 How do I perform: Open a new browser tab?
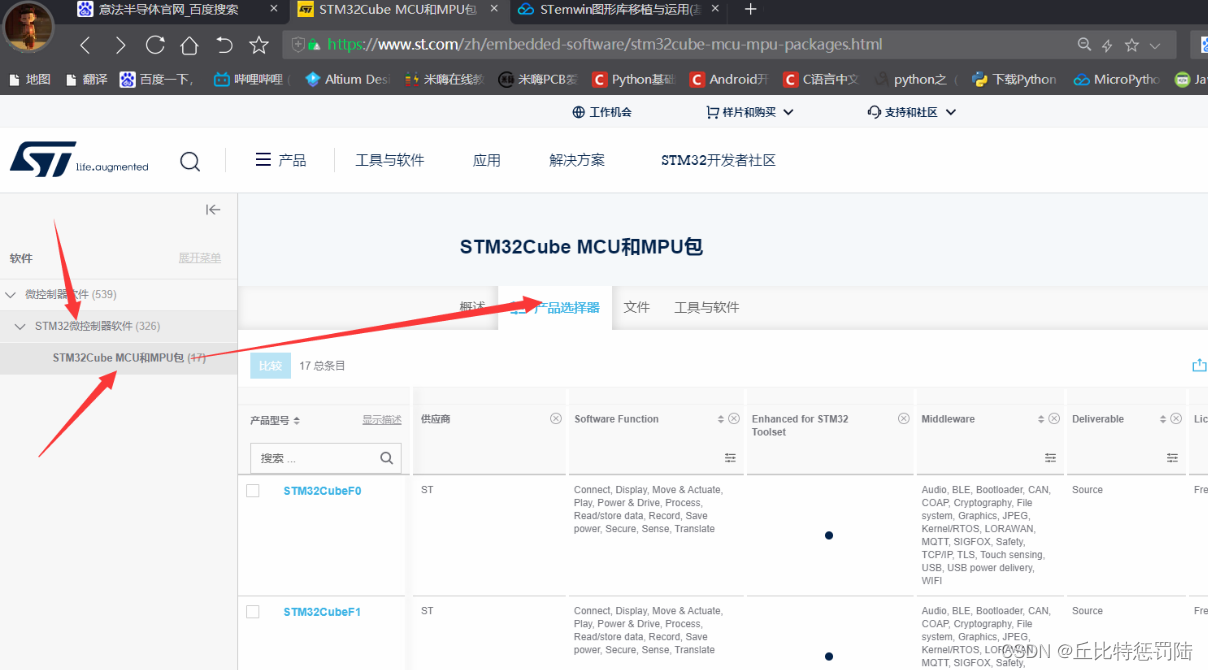point(751,10)
